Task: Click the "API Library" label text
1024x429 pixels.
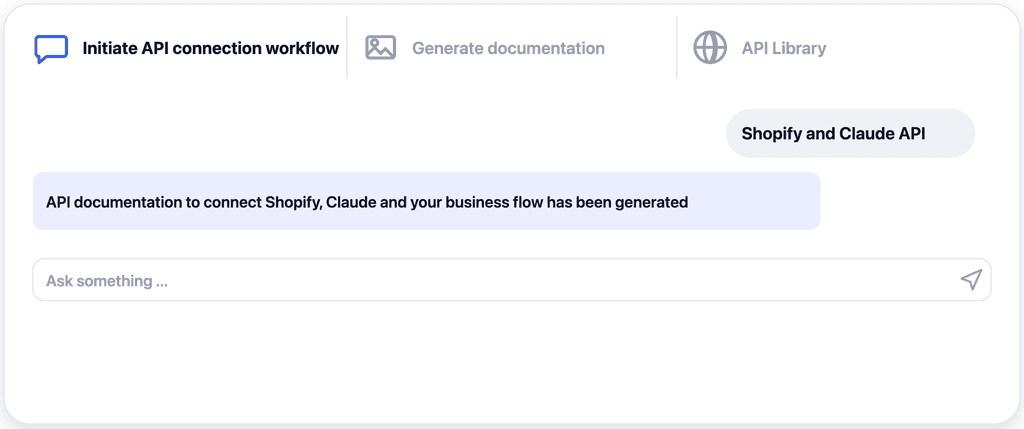Action: 783,48
